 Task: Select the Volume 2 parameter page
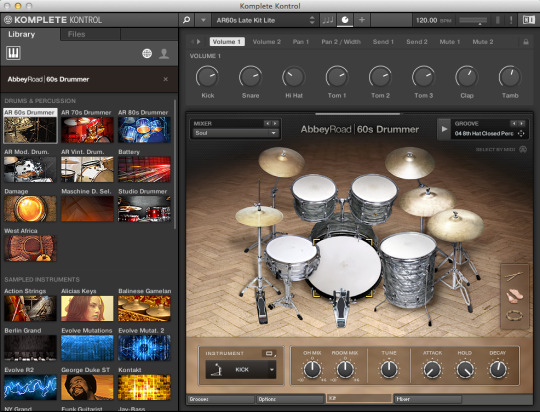(267, 42)
